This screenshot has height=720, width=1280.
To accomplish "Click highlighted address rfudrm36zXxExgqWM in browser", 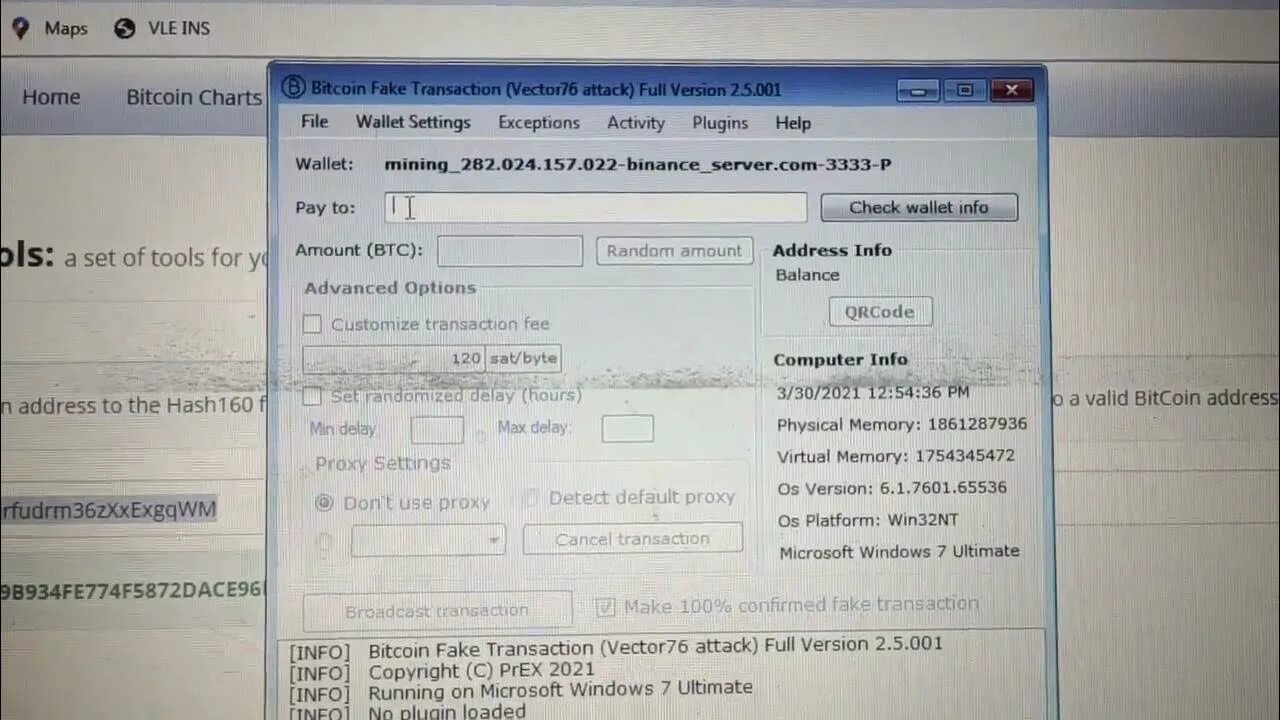I will point(108,509).
